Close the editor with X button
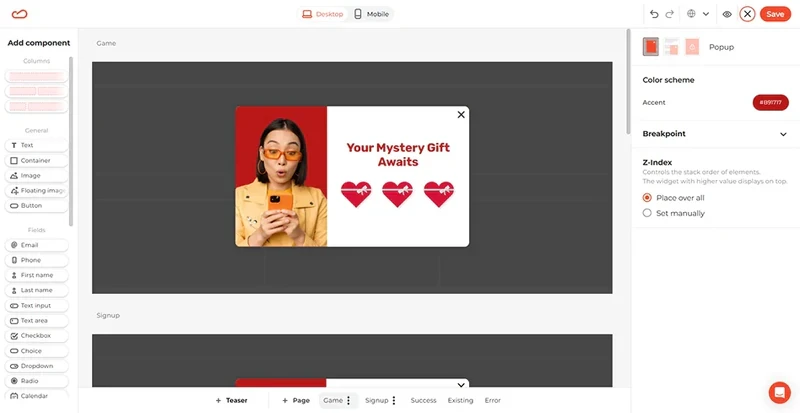800x413 pixels. [747, 14]
